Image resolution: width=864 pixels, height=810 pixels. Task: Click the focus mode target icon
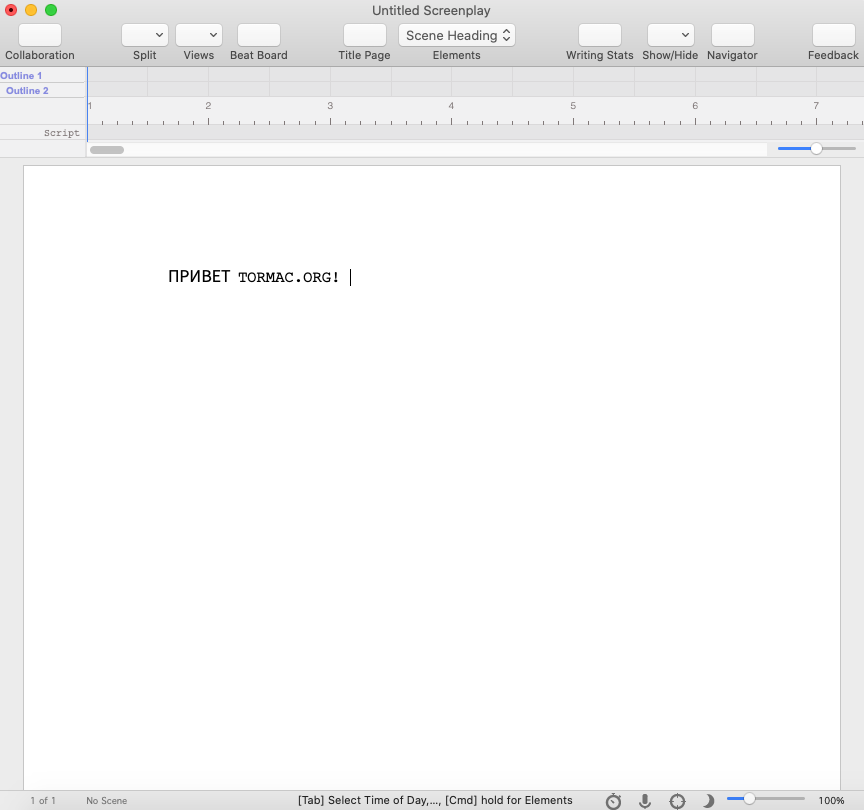click(x=677, y=801)
